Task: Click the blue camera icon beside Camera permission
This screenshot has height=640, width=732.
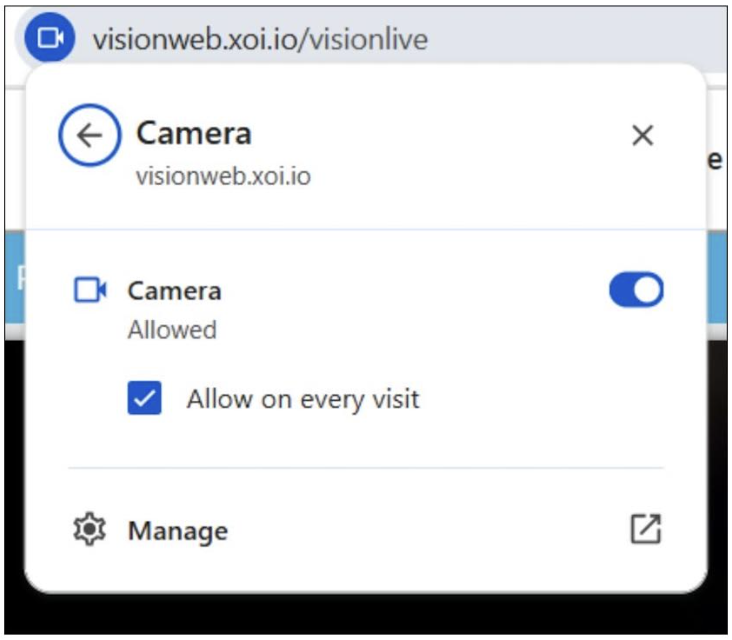Action: 90,291
